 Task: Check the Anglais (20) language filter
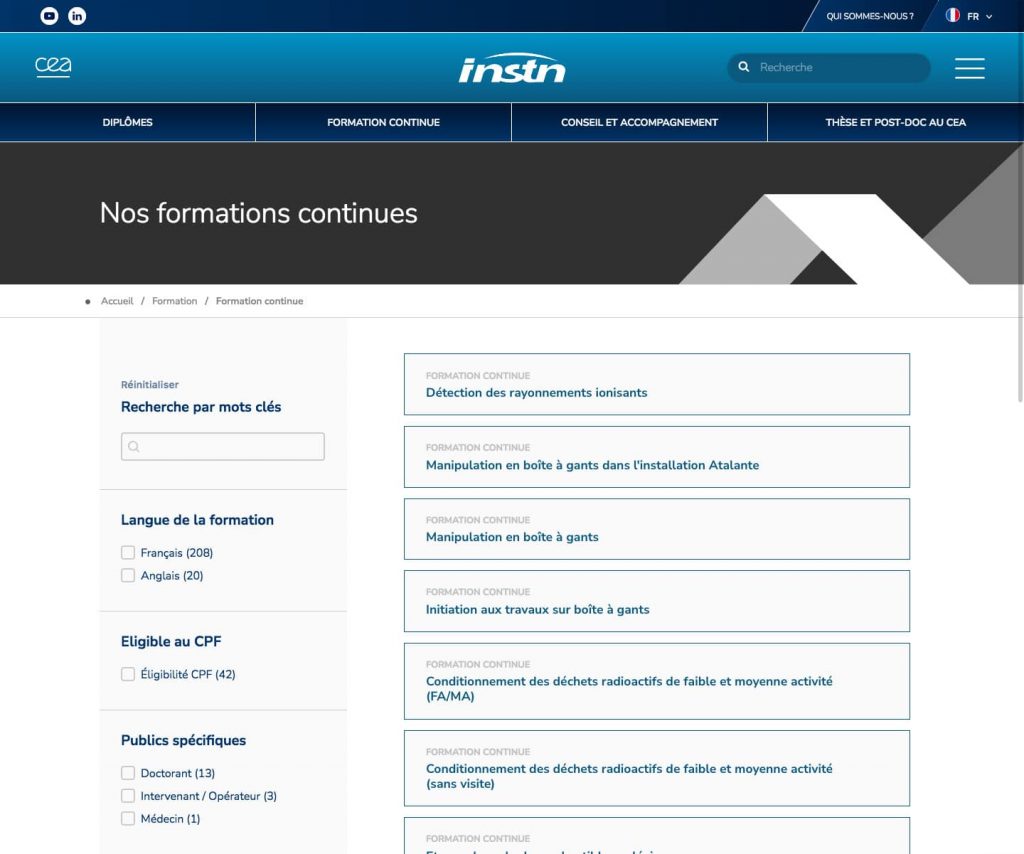point(128,575)
